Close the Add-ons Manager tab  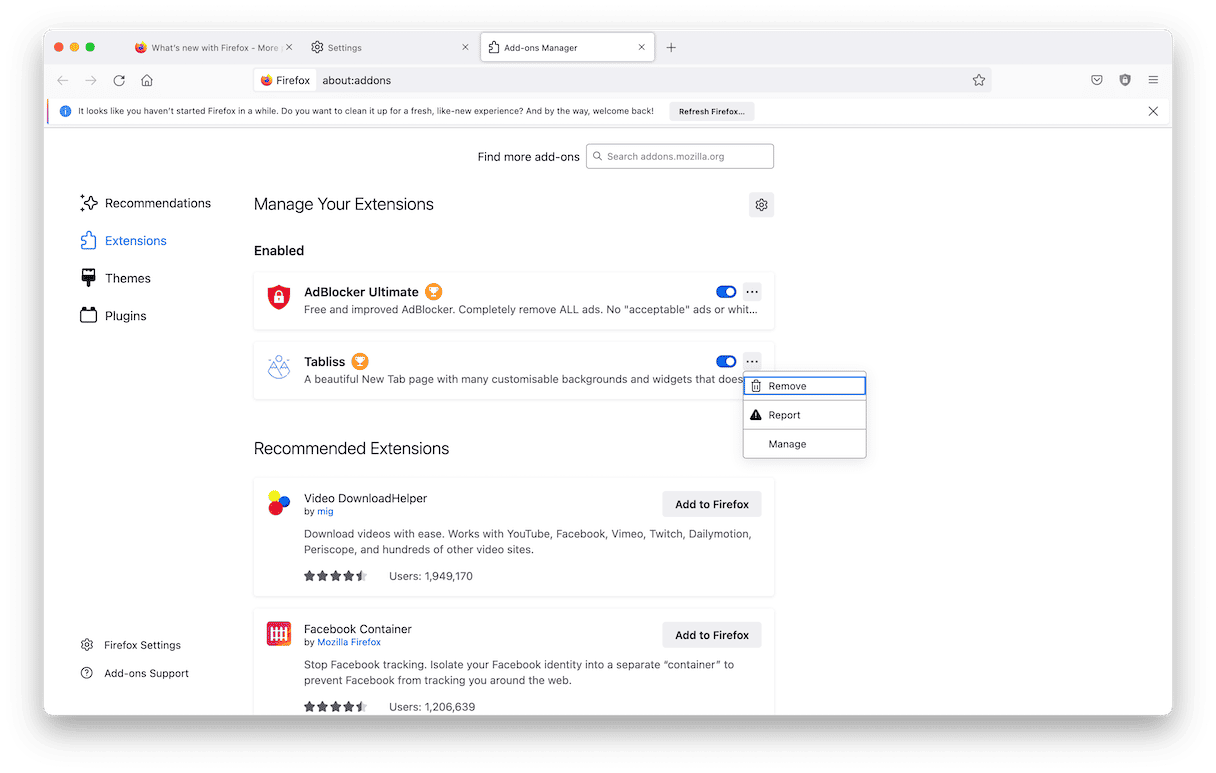pos(641,47)
